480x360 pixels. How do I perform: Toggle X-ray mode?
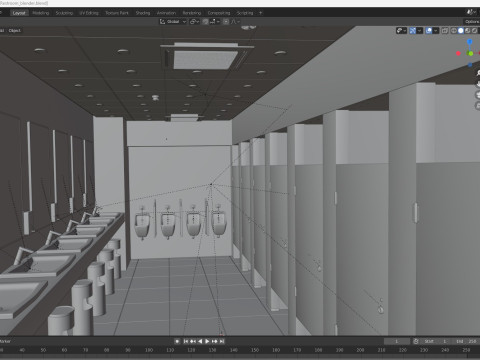pos(445,31)
